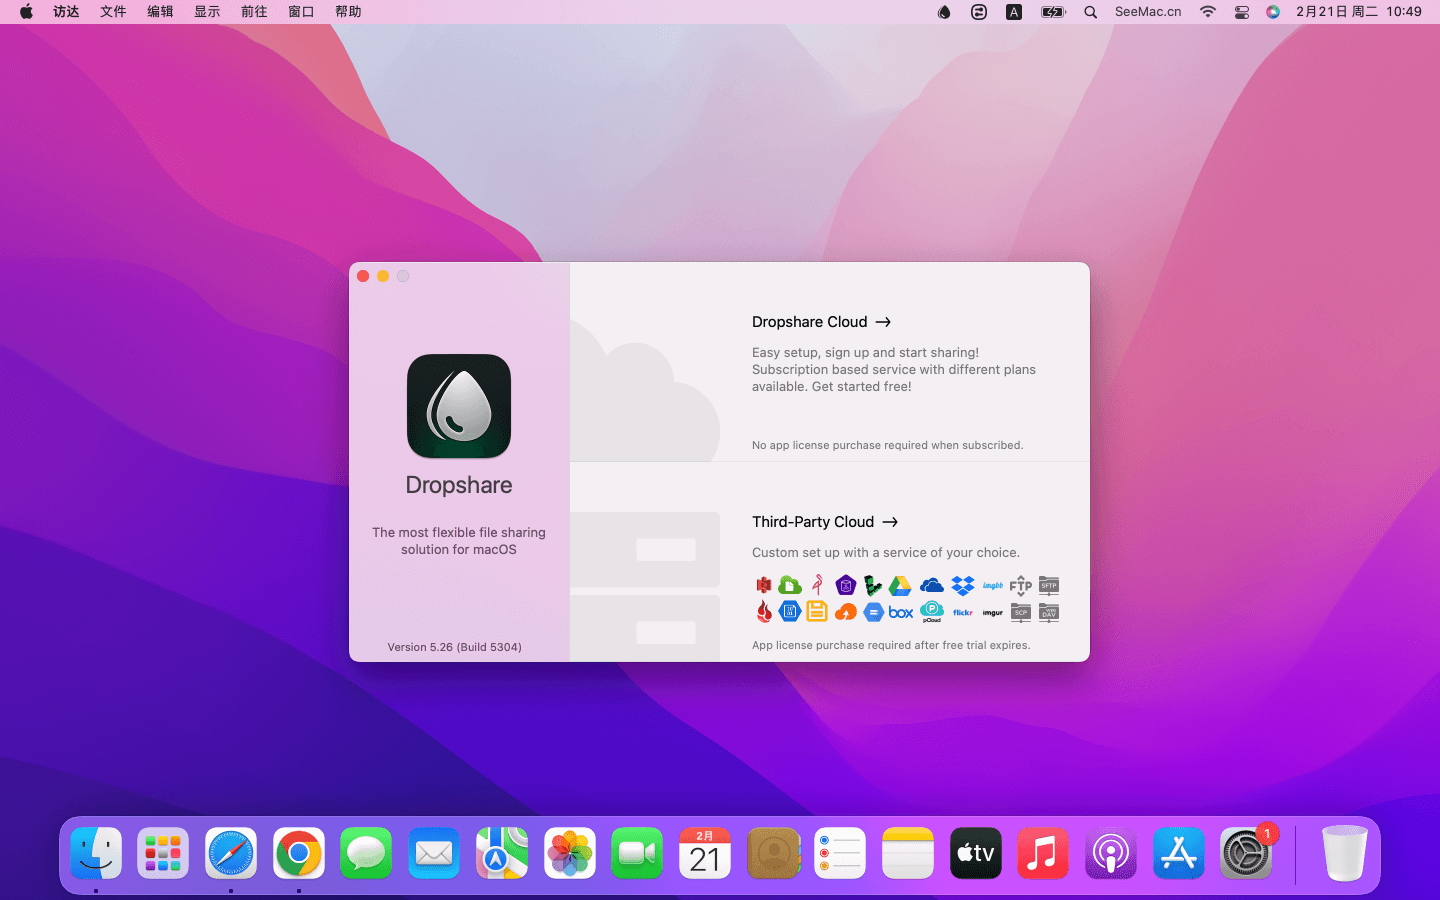Open the 帮助 menu
1440x900 pixels.
348,12
